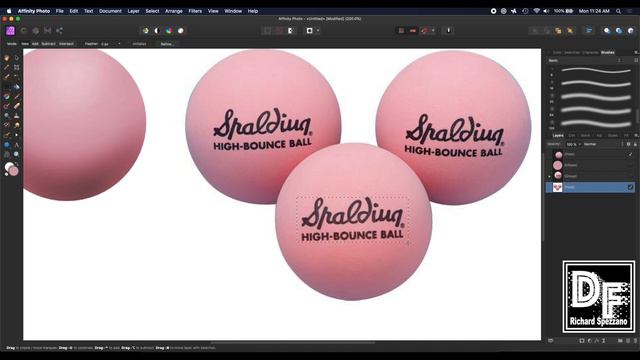This screenshot has height=360, width=640.
Task: Set selection mode to New
Action: pyautogui.click(x=25, y=44)
